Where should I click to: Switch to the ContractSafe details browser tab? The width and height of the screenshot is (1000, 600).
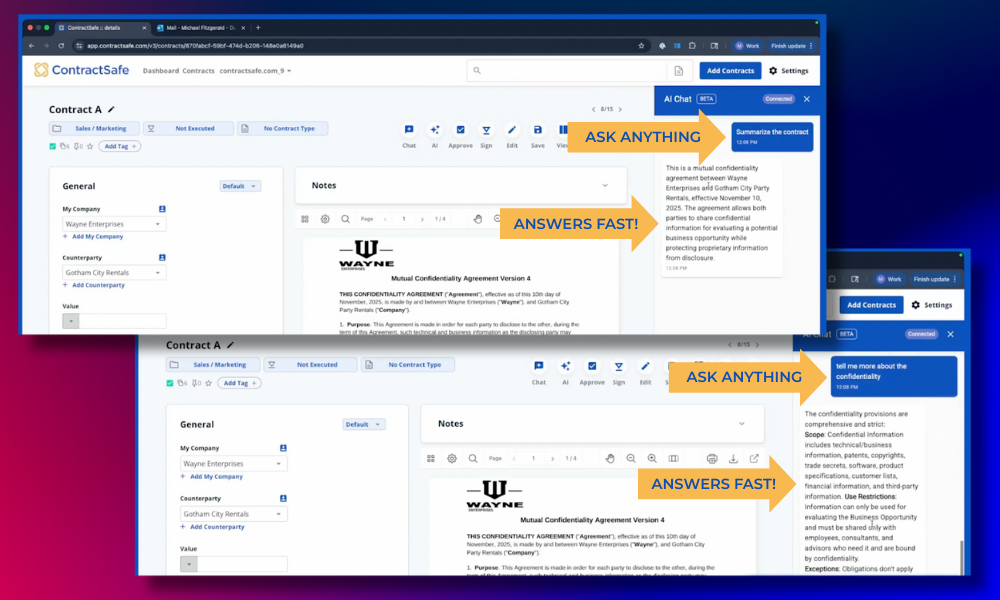point(102,28)
